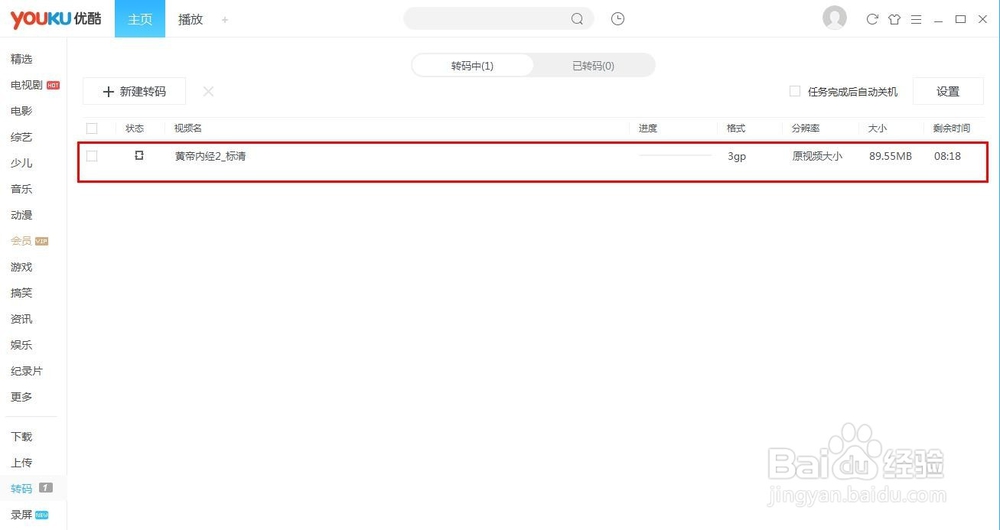The image size is (1000, 530).
Task: Click the 剩余时间 column header
Action: tap(952, 128)
